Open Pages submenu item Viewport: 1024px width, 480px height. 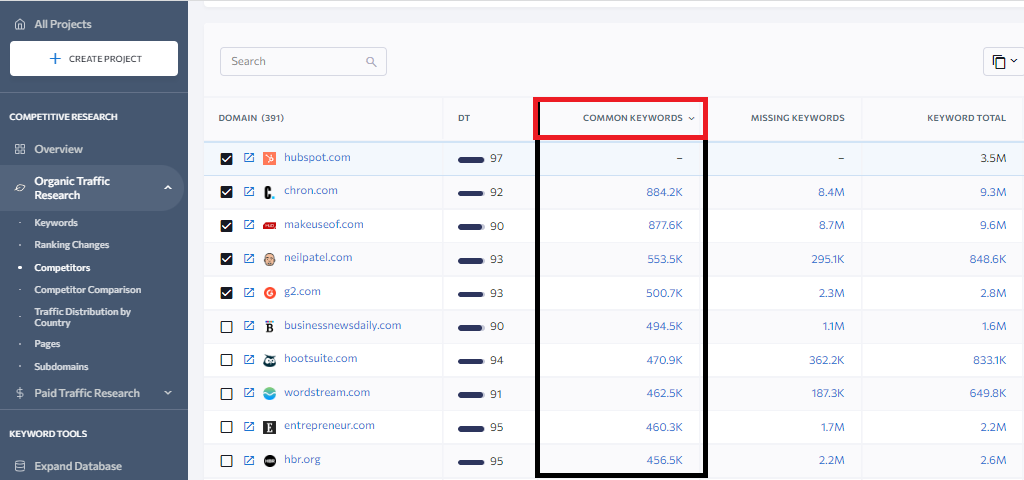47,344
